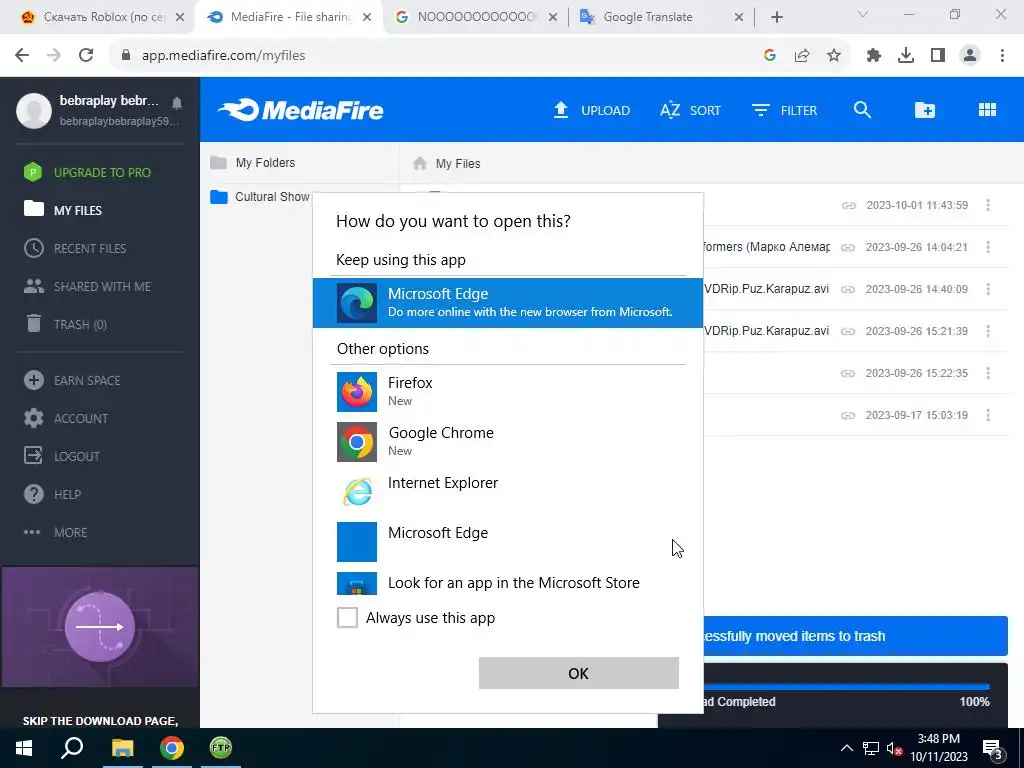Open Chrome profile avatar icon
1024x768 pixels.
970,56
